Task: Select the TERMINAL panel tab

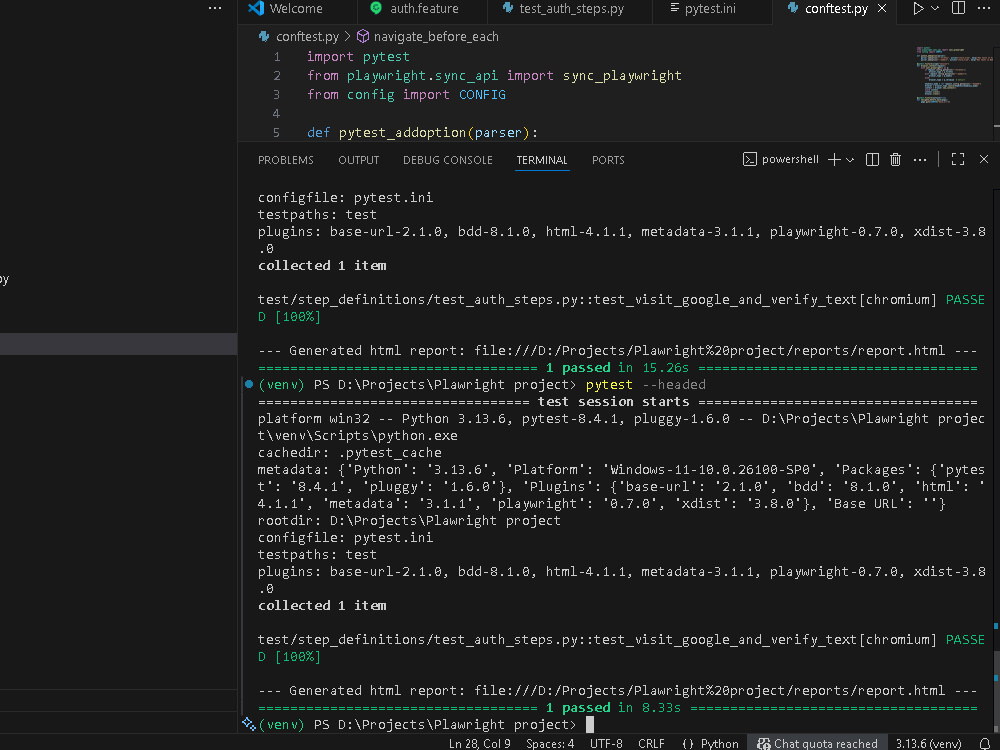Action: (542, 160)
